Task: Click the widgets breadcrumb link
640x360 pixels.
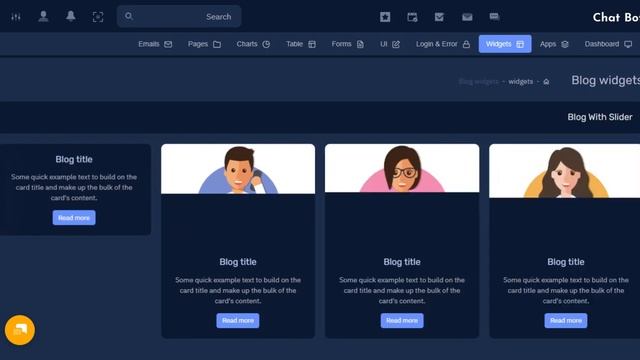Action: [x=520, y=82]
